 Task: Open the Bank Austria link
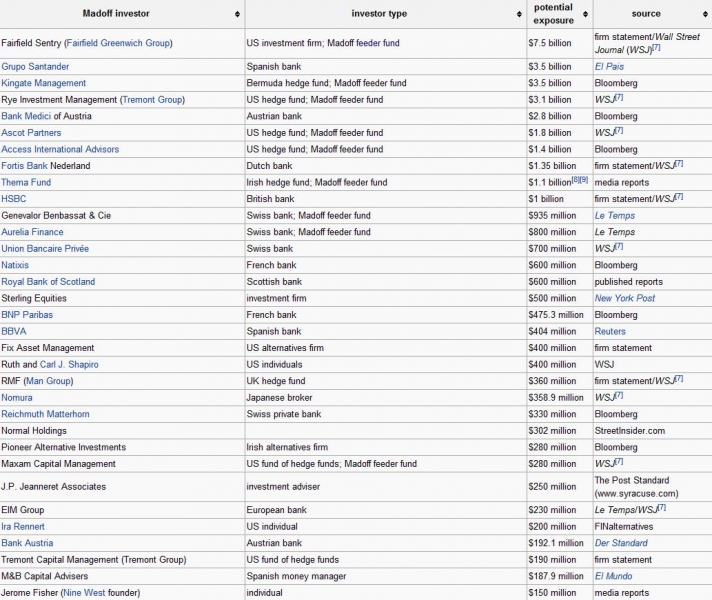point(27,543)
